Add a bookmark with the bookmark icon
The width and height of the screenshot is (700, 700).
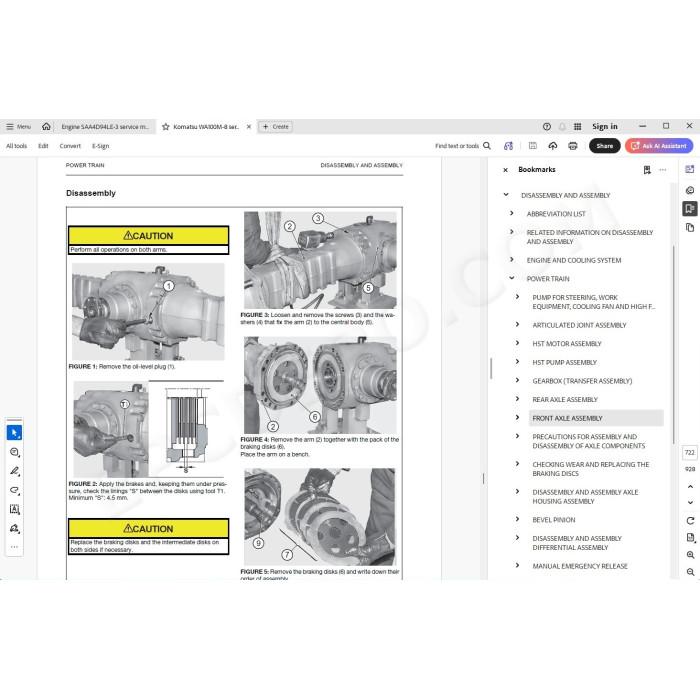[647, 170]
